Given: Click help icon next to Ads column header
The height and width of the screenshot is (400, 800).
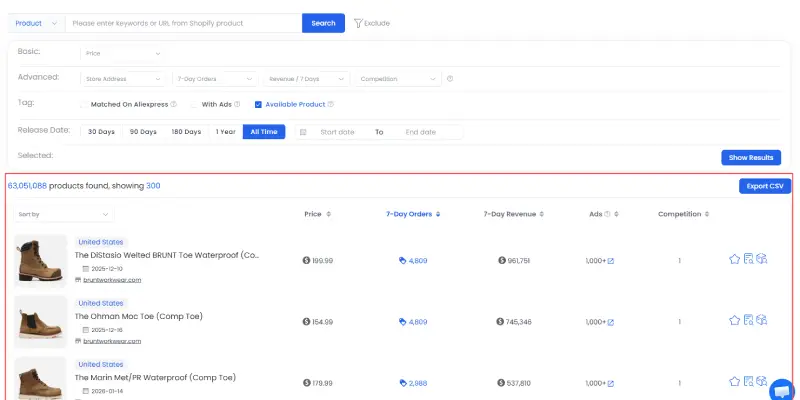Looking at the screenshot, I should (607, 214).
